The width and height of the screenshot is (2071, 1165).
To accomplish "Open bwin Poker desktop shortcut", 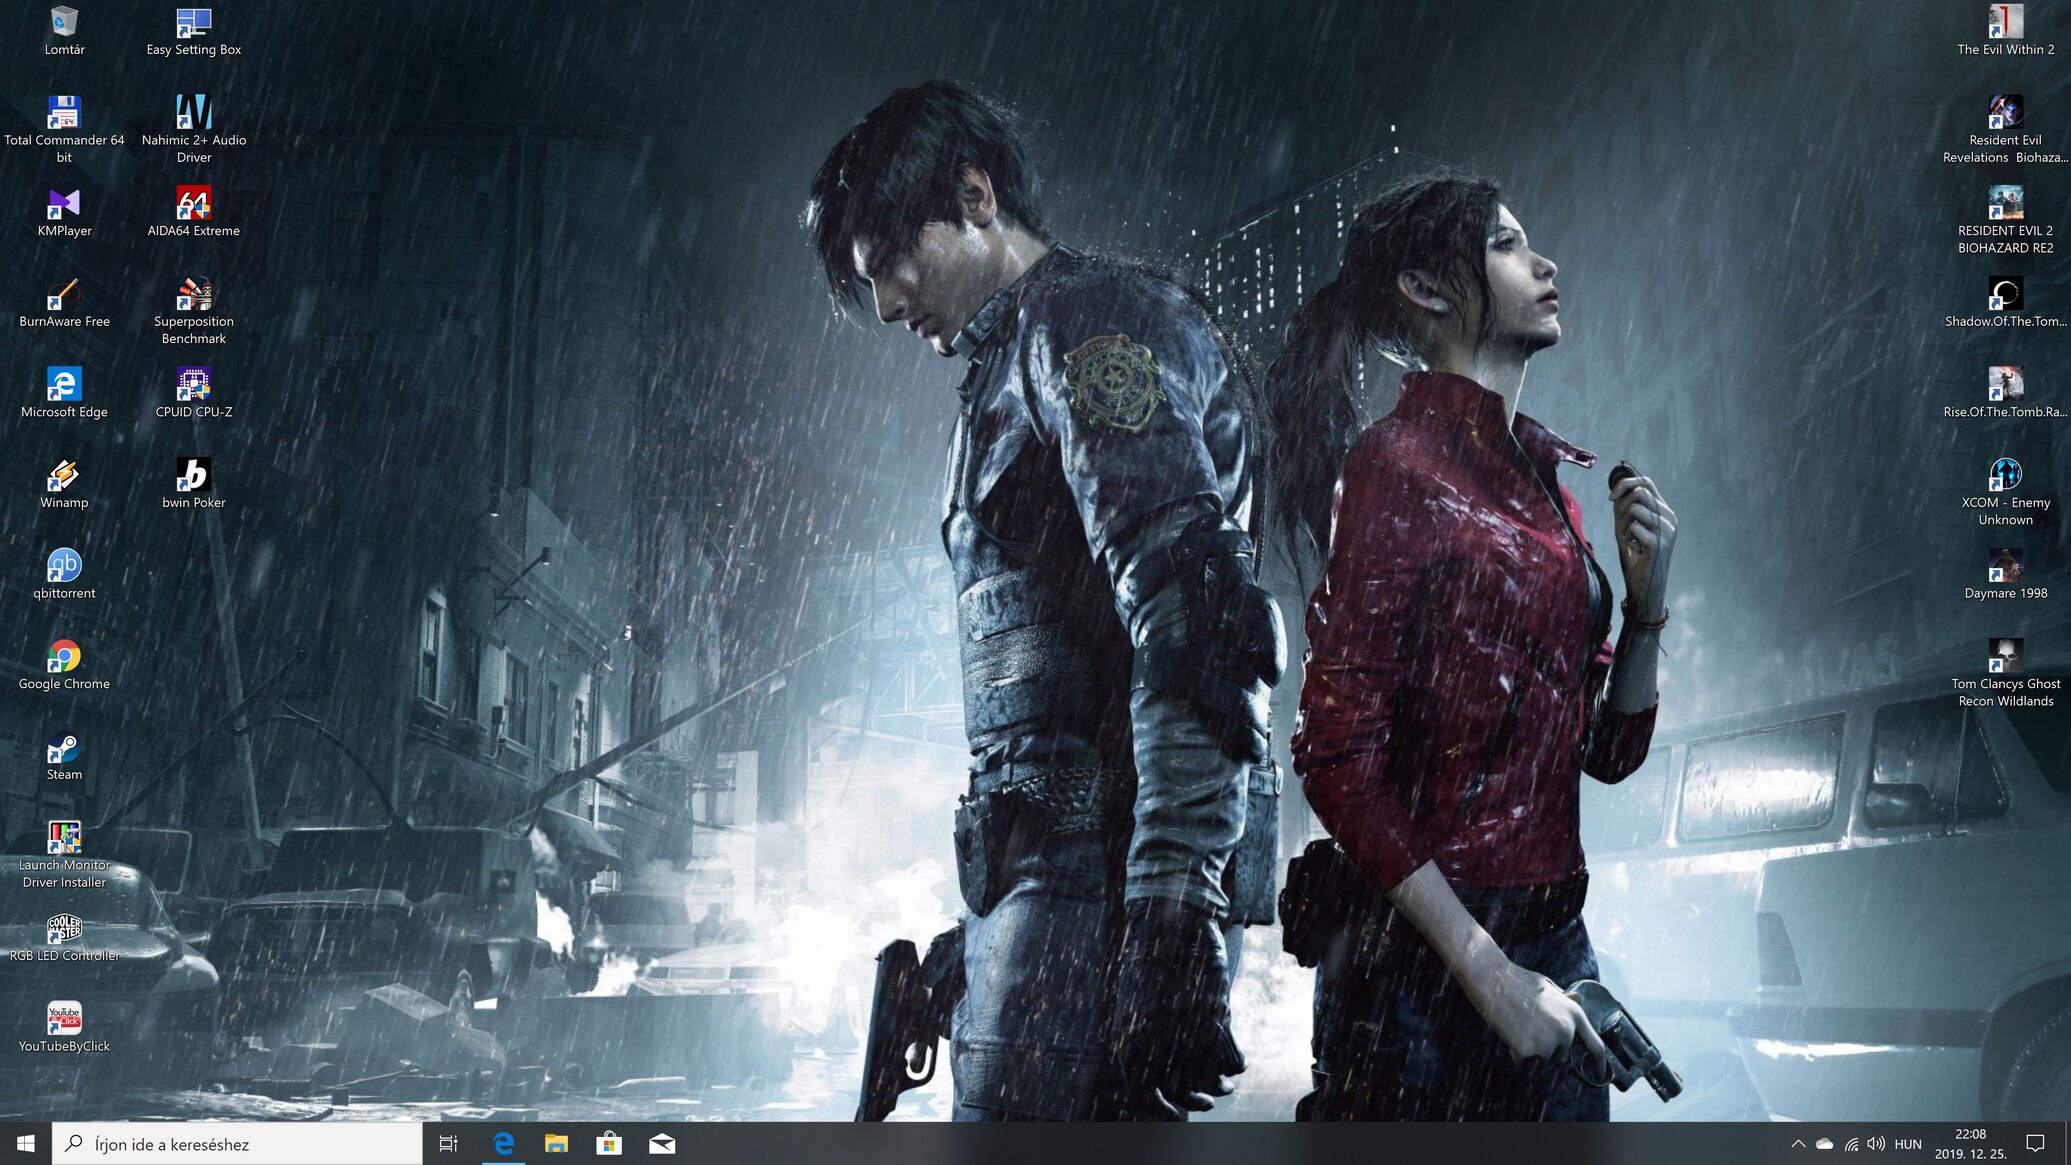I will [x=193, y=484].
